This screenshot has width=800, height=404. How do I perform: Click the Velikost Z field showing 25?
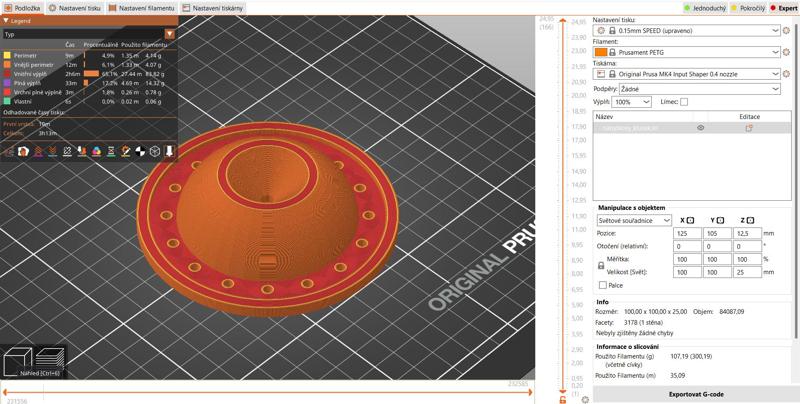(747, 272)
